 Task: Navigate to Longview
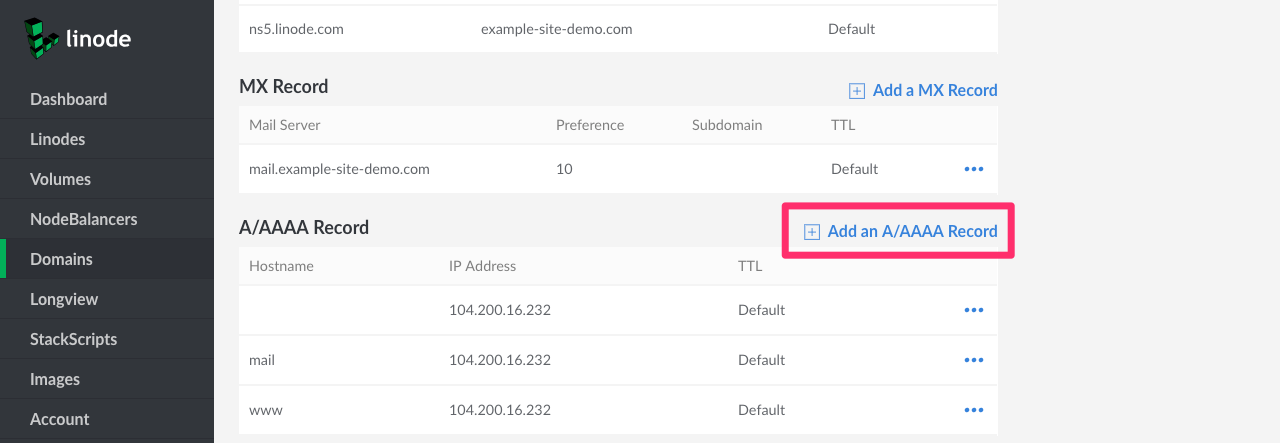click(x=64, y=299)
